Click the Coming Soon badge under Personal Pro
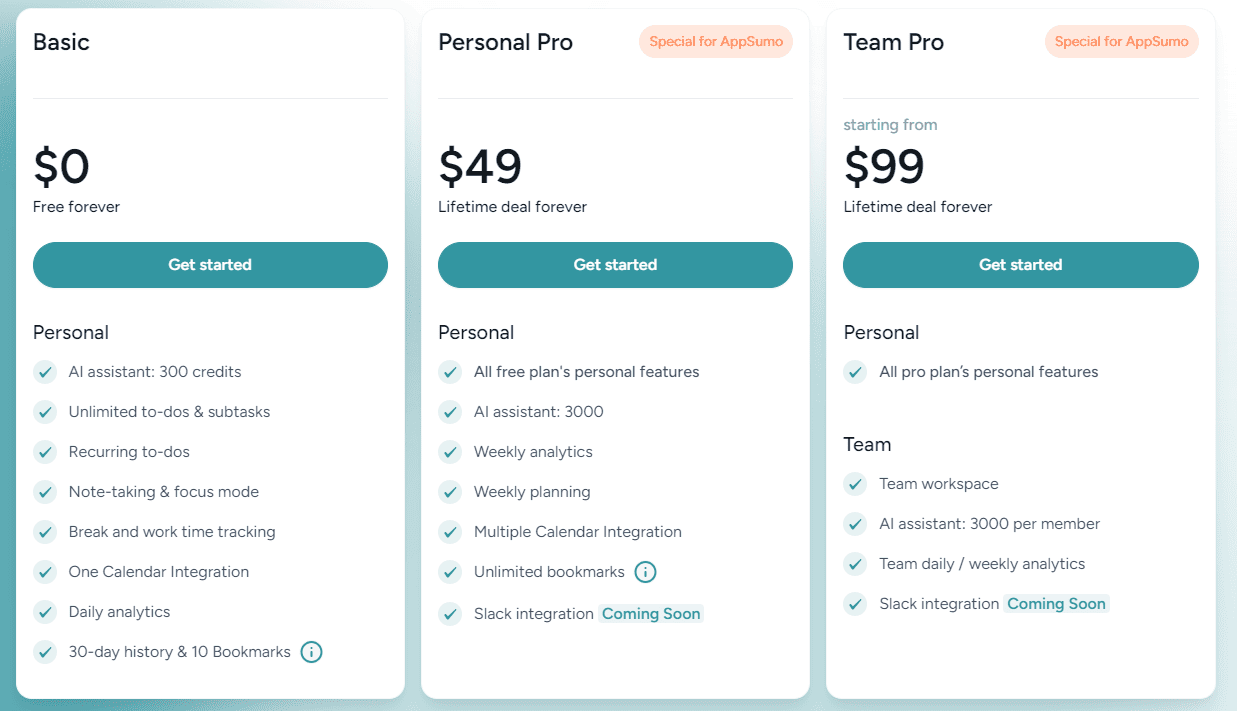 click(x=651, y=613)
